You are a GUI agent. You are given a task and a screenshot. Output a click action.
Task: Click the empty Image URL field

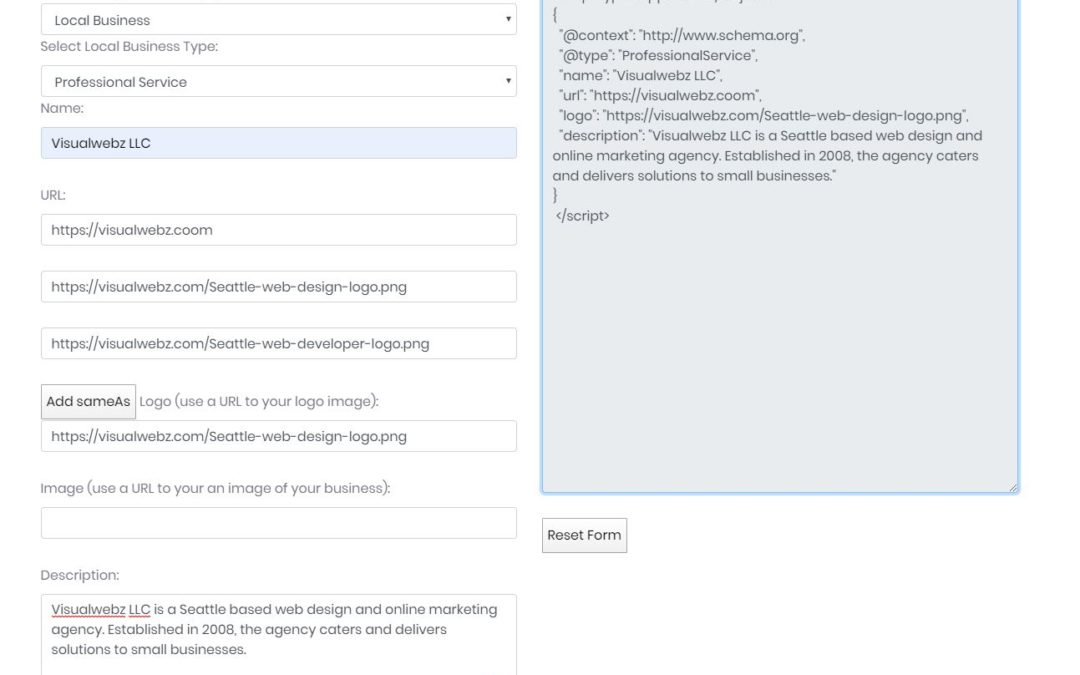(278, 523)
